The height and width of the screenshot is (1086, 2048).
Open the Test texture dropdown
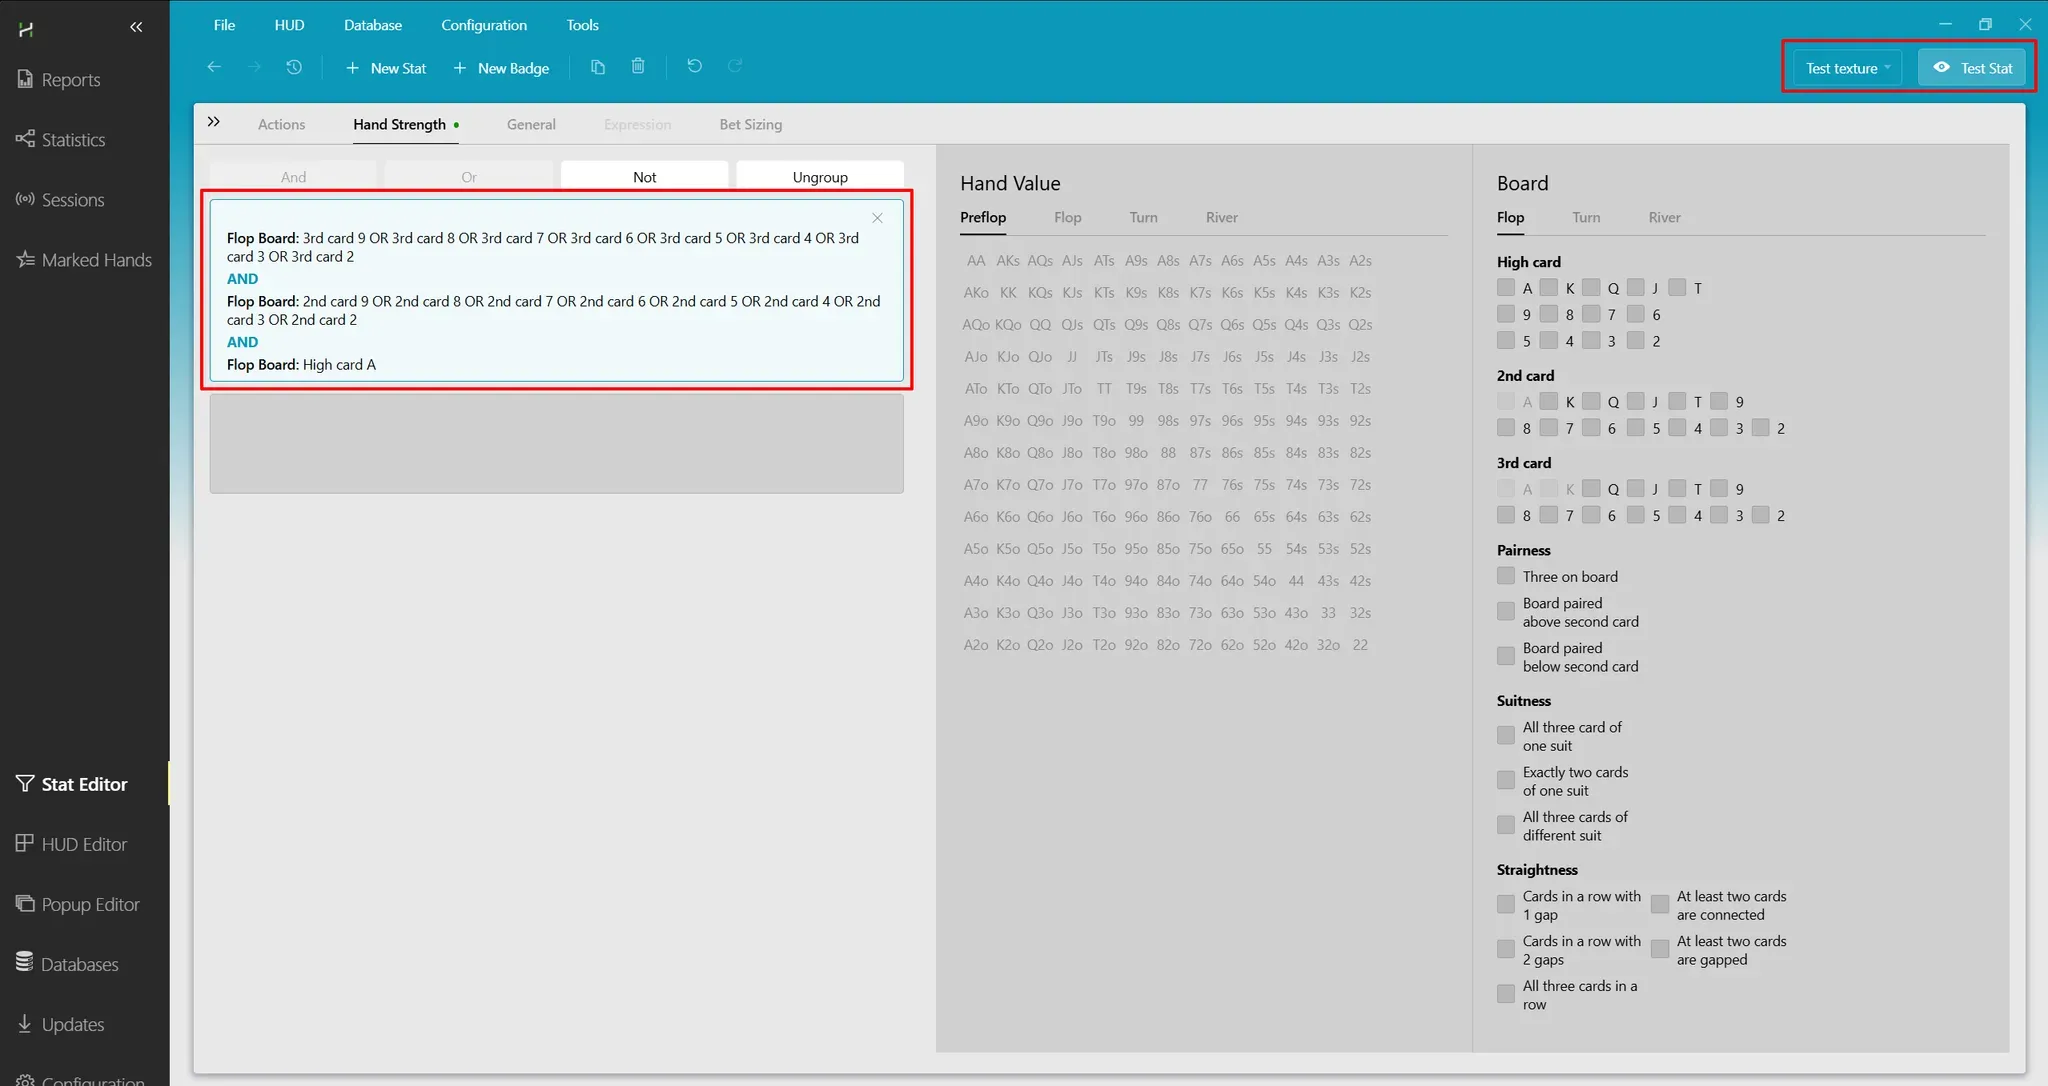[x=1847, y=68]
